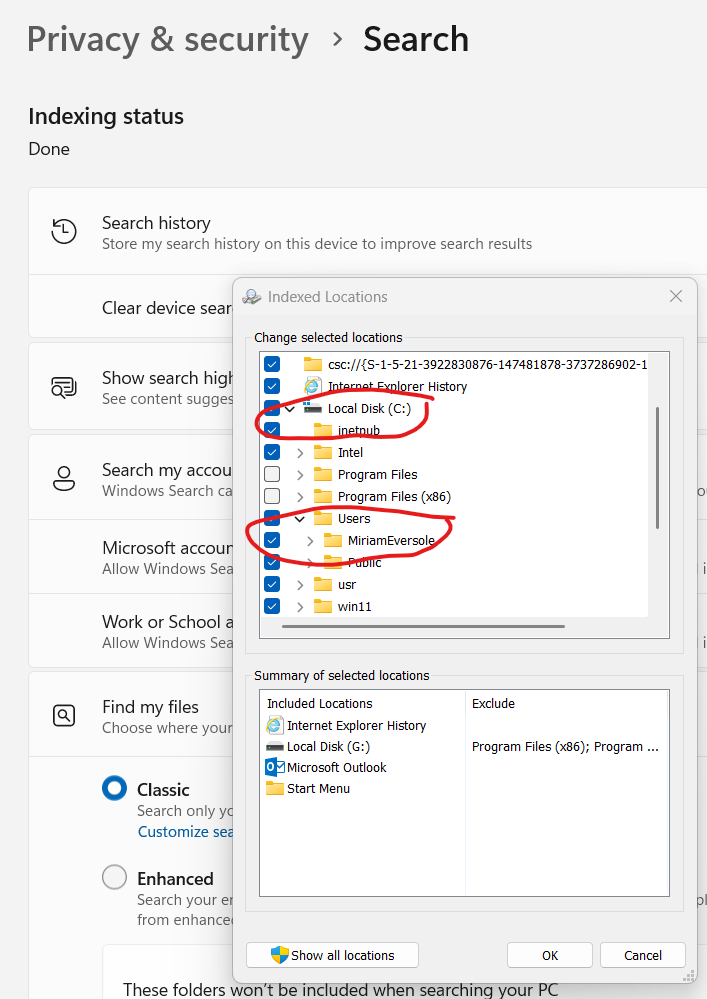This screenshot has width=707, height=999.
Task: Expand the Program Files (x86) node
Action: [x=300, y=496]
